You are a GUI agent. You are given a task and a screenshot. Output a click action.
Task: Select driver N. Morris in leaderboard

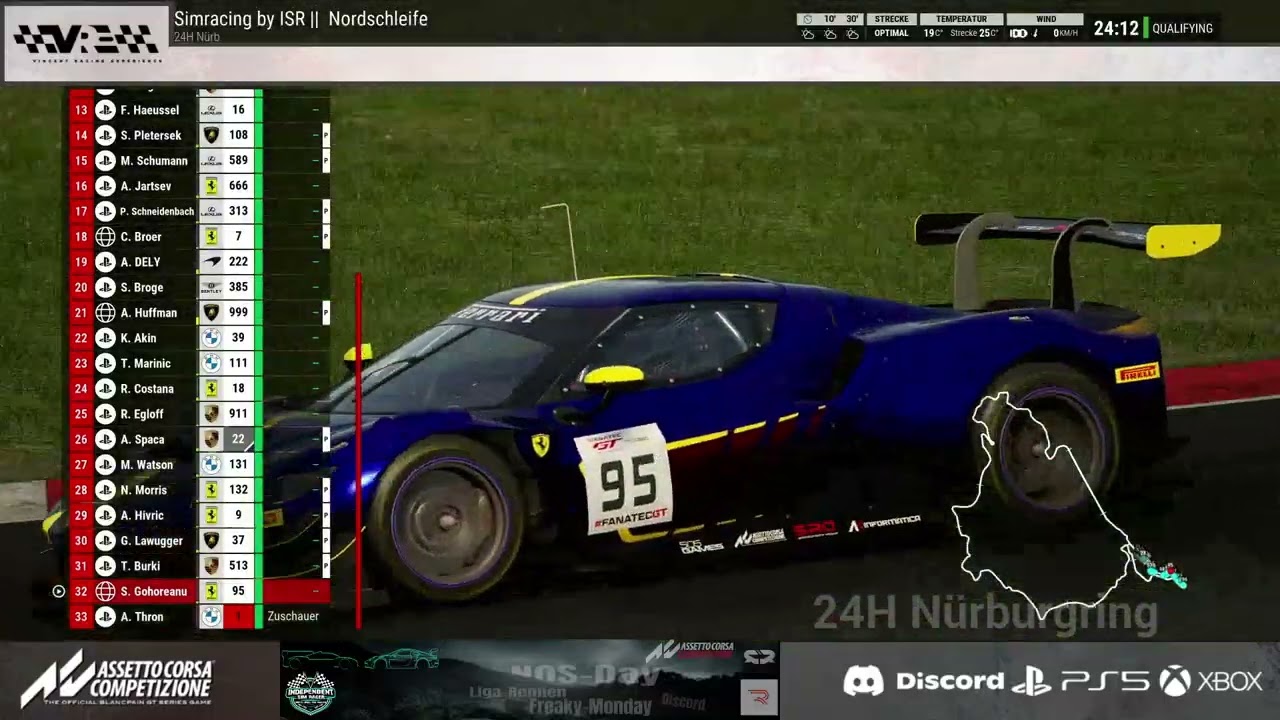tap(143, 490)
